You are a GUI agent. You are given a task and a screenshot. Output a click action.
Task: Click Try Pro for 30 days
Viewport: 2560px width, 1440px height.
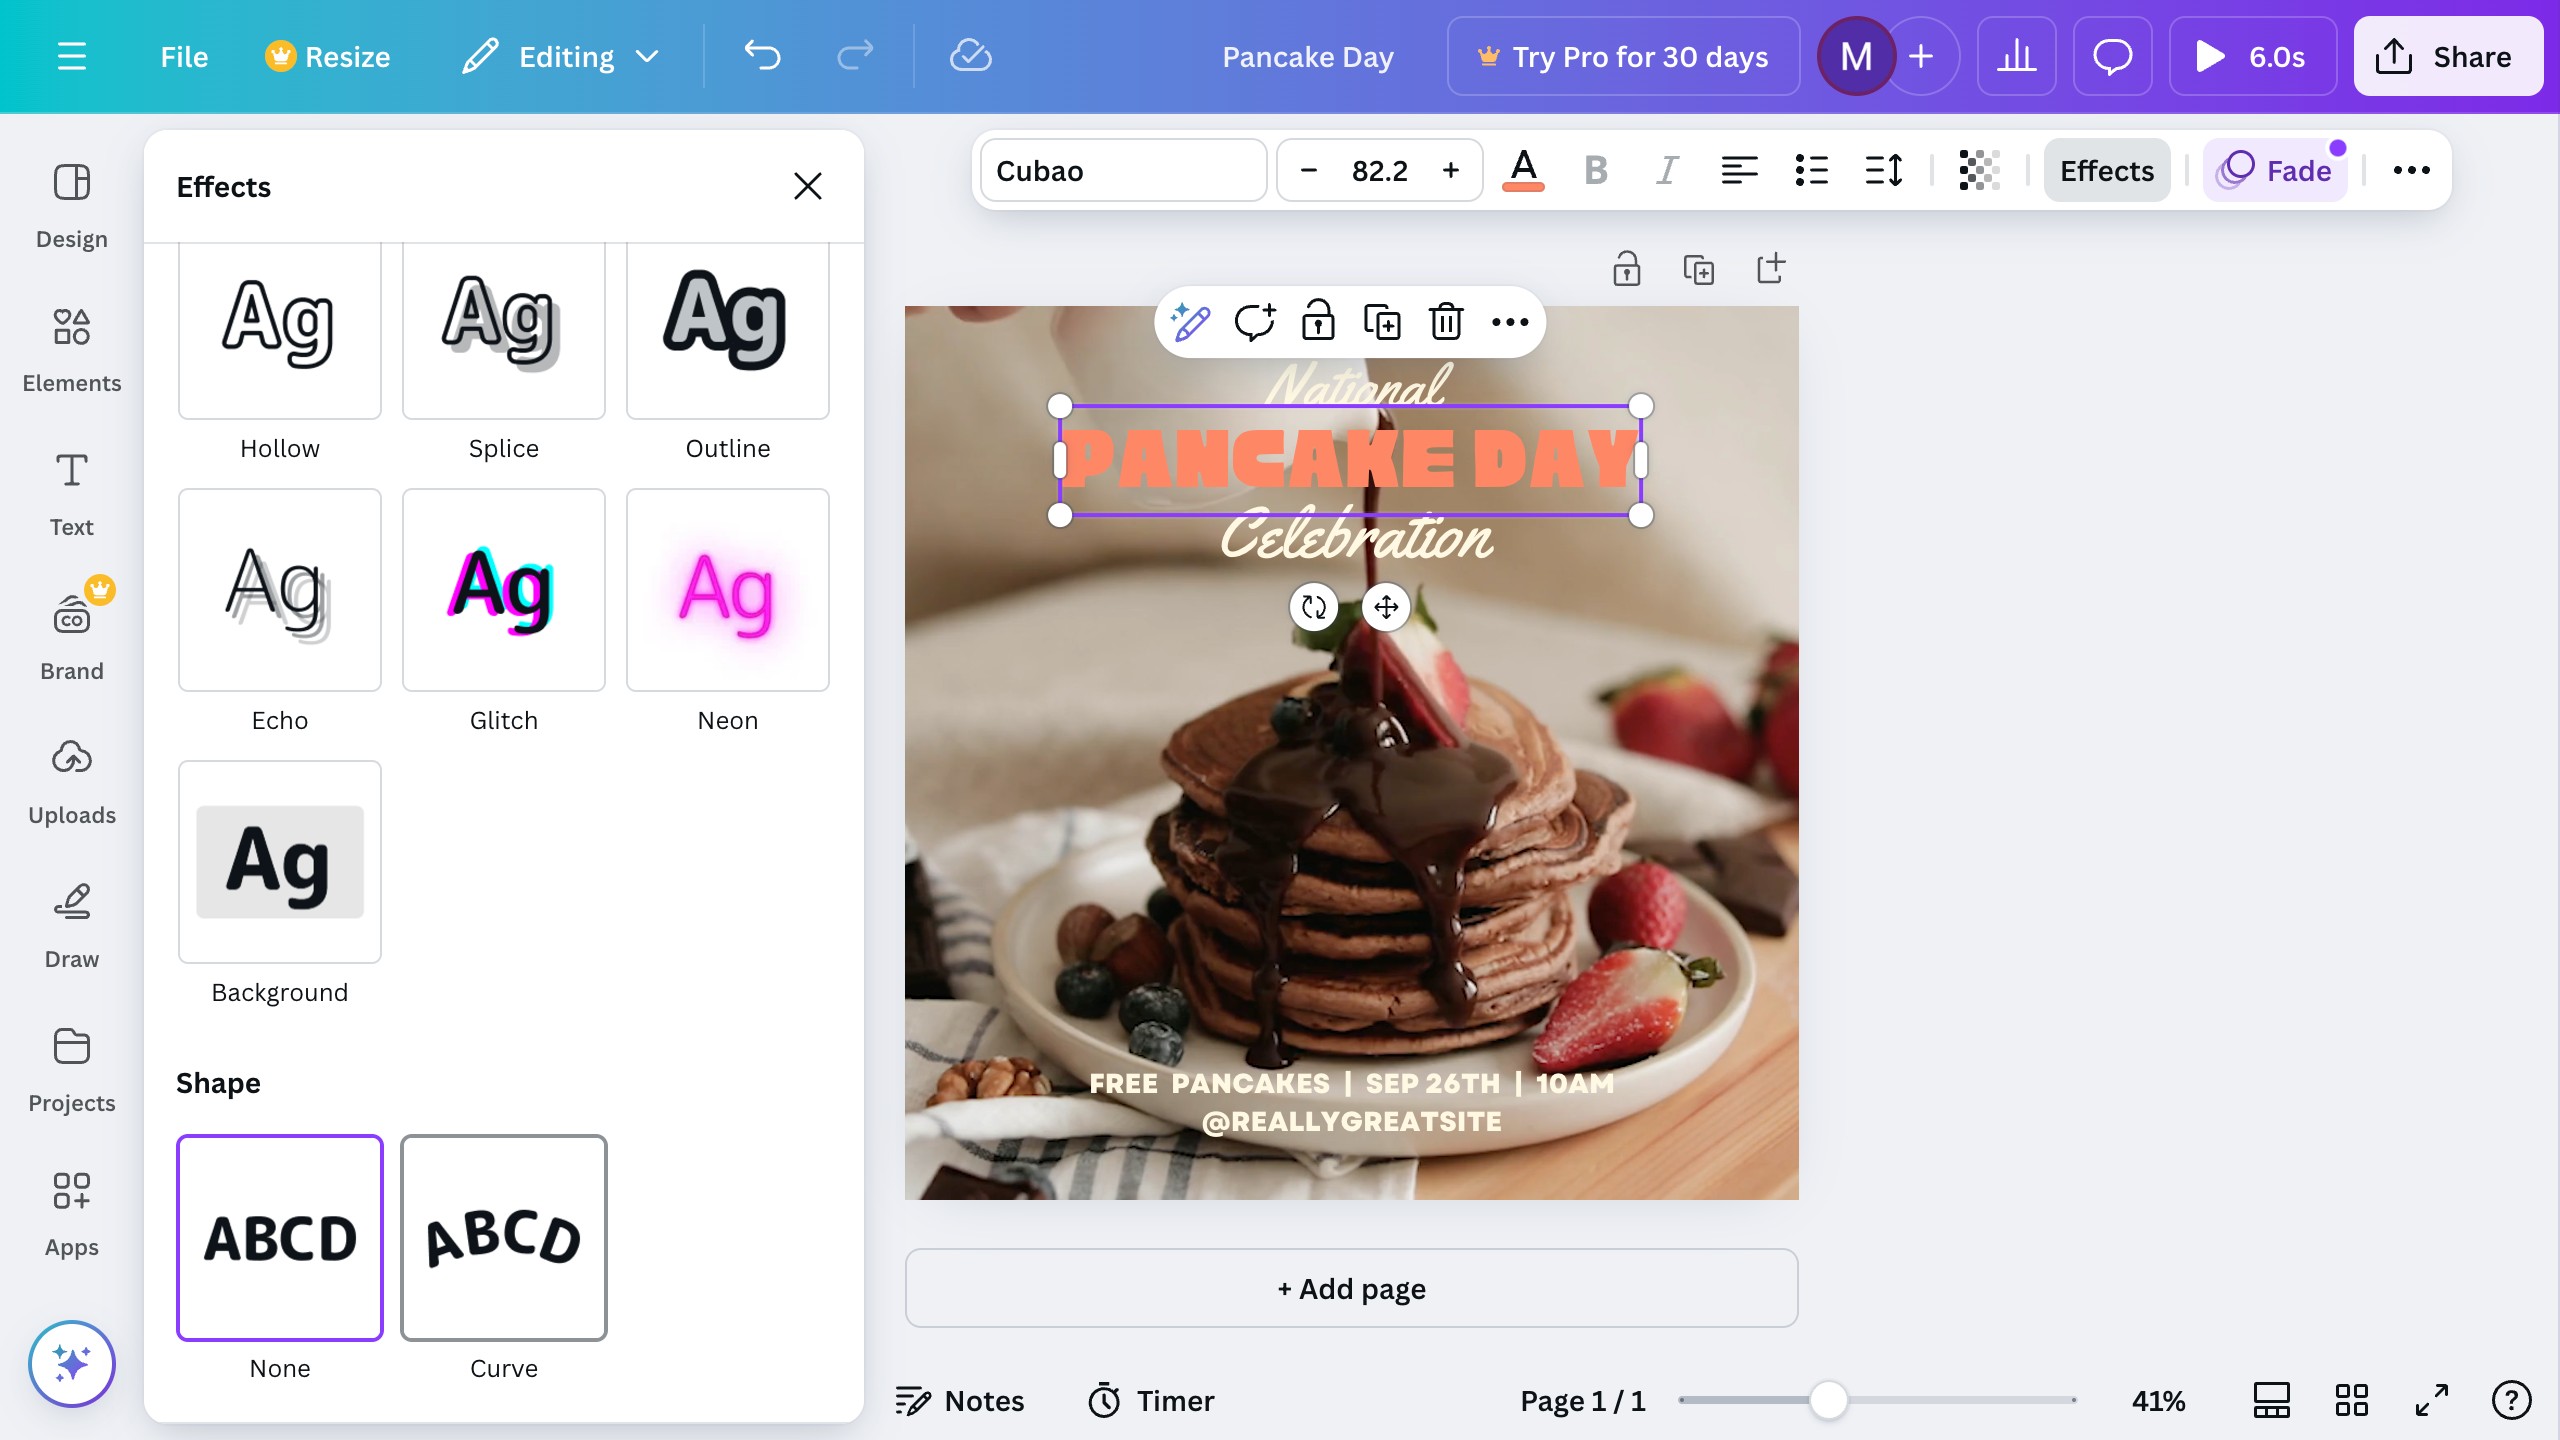1623,57
